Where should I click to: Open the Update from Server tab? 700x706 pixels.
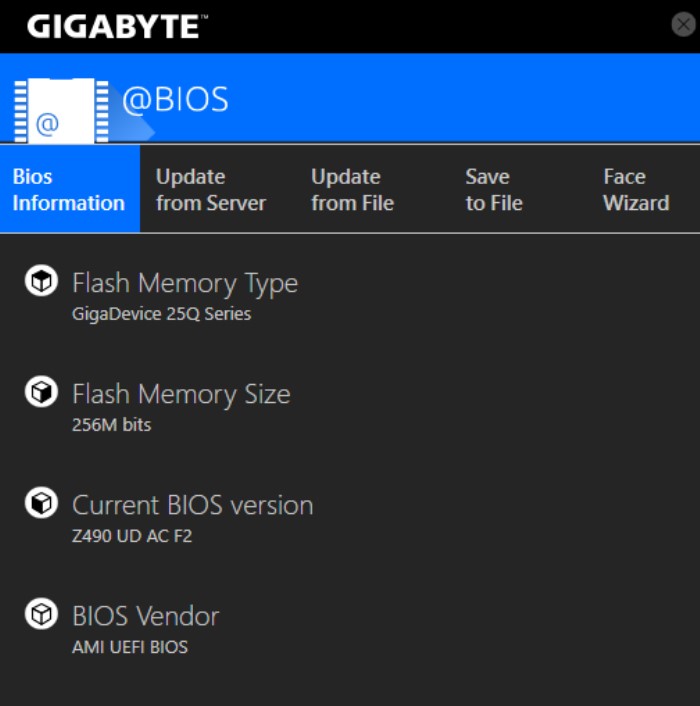tap(211, 190)
